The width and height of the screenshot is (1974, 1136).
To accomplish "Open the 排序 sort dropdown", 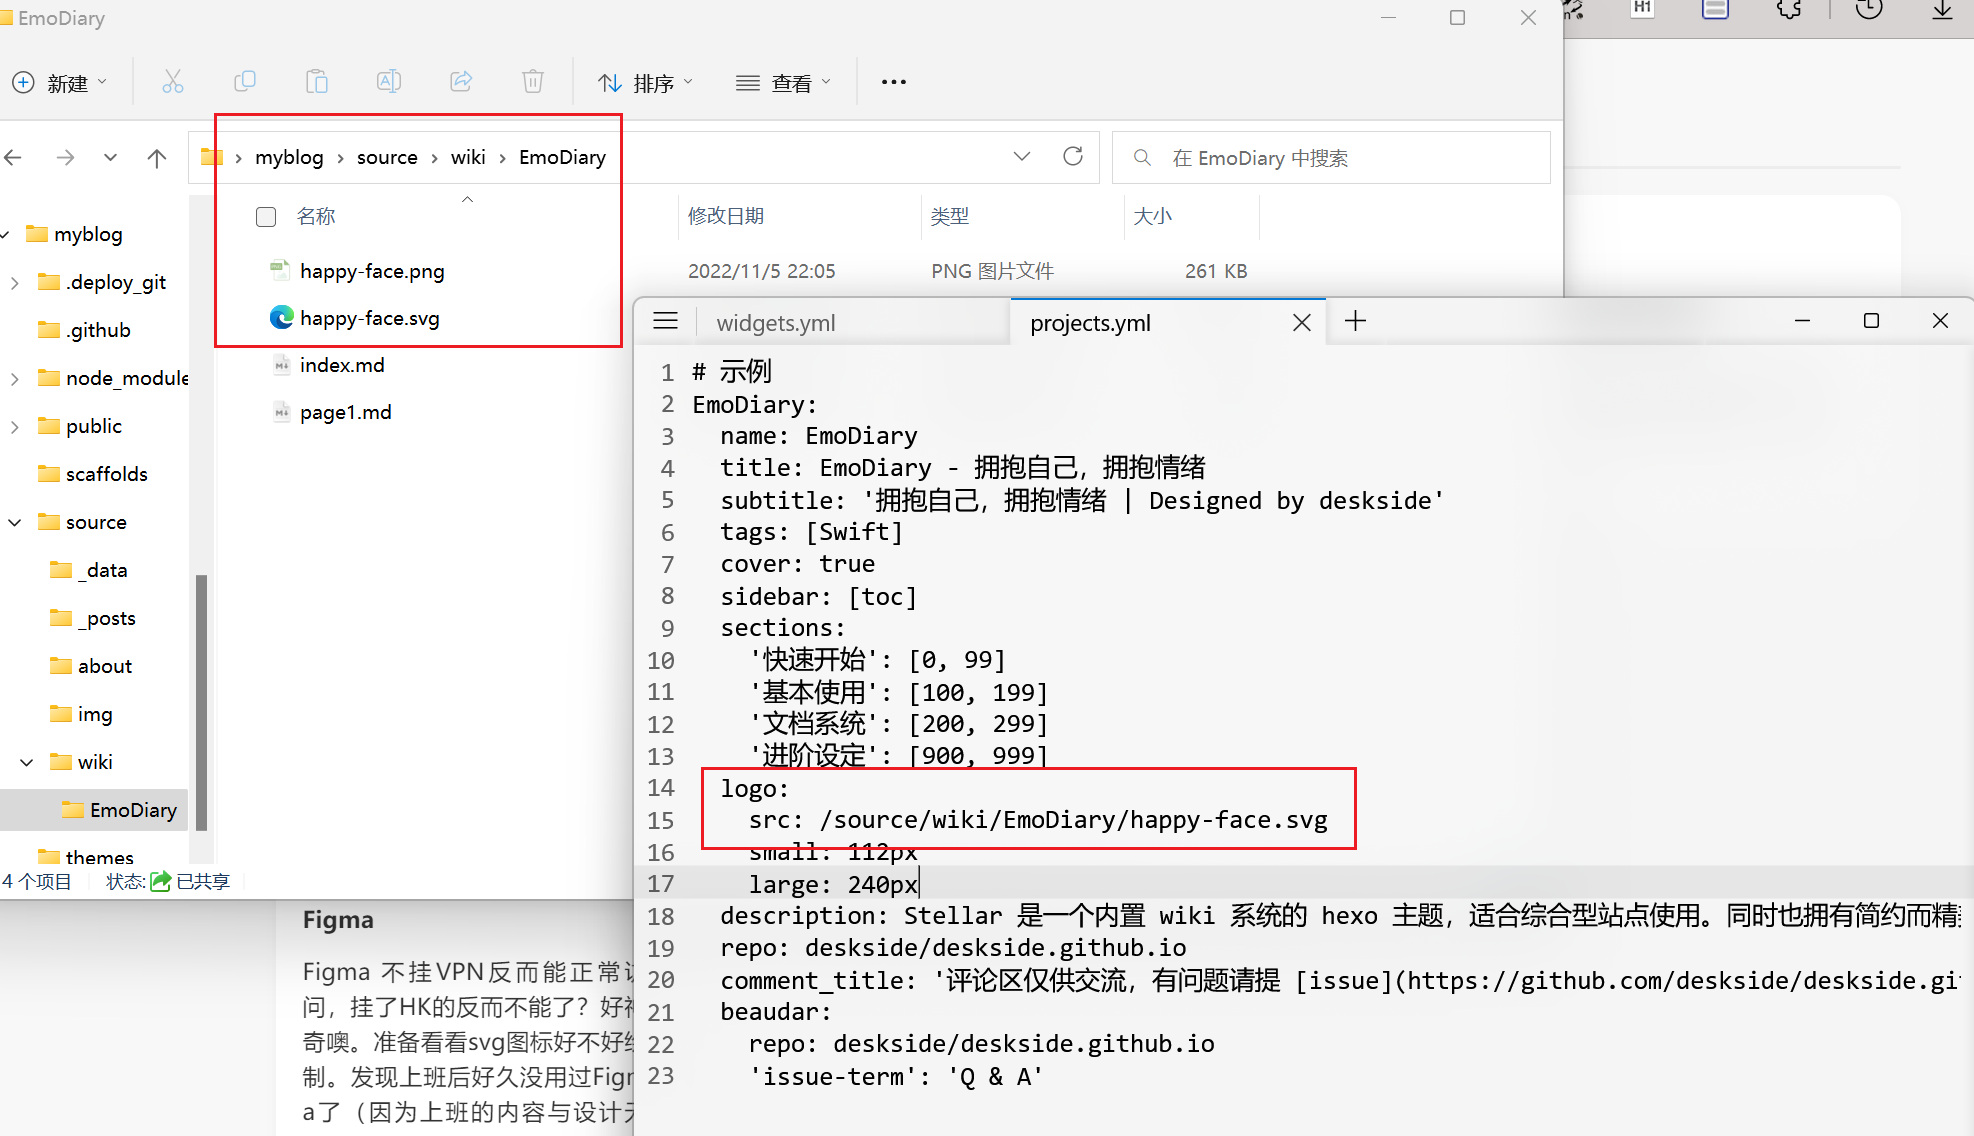I will pyautogui.click(x=646, y=83).
